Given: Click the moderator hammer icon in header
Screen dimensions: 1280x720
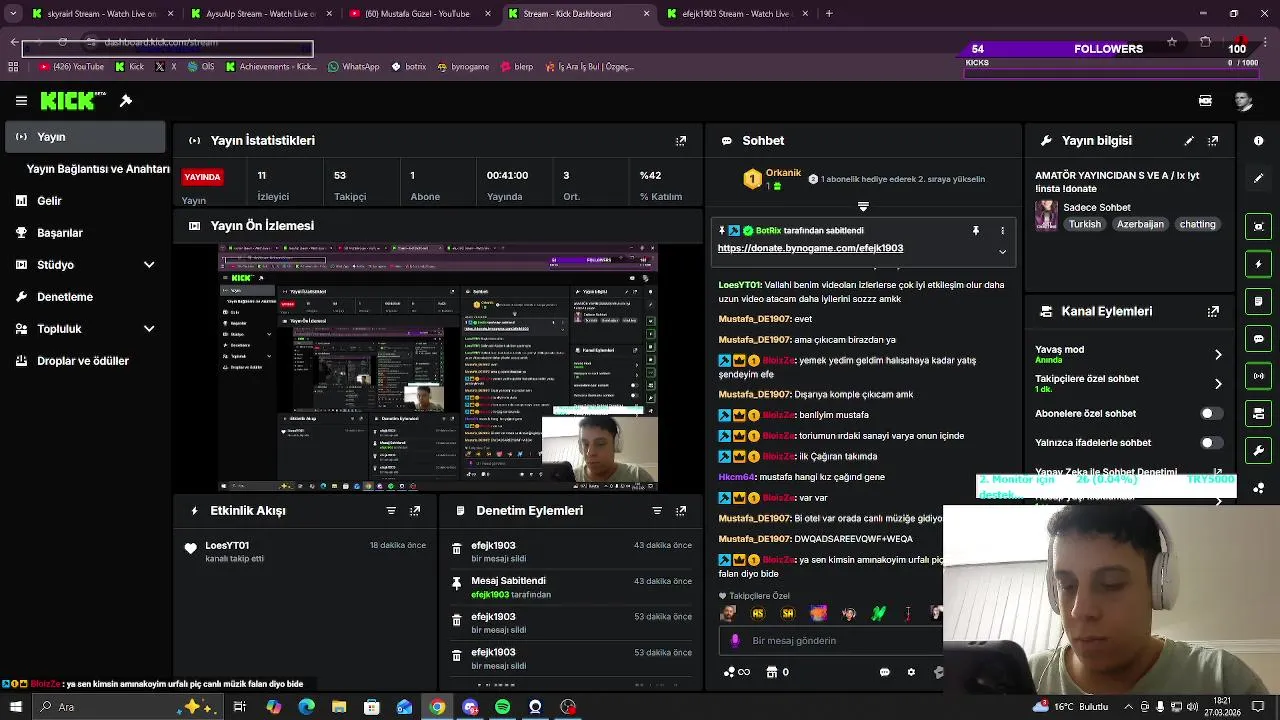Looking at the screenshot, I should coord(126,101).
